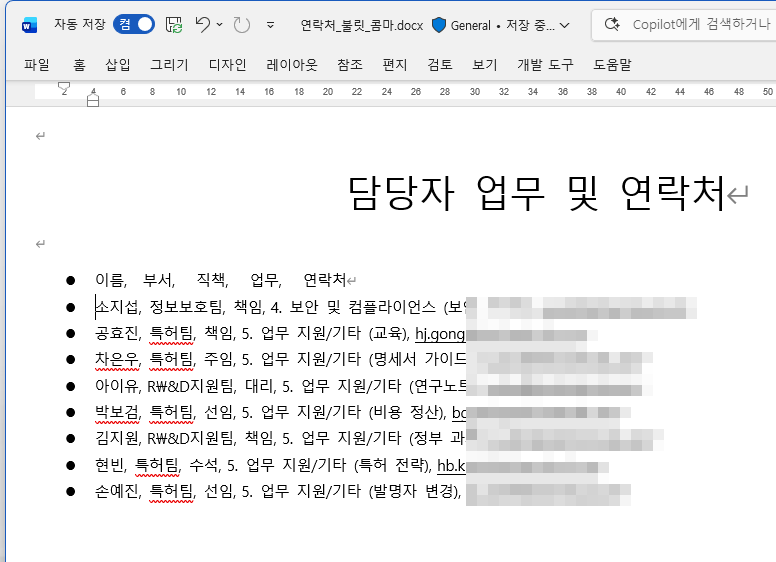Click the Copilot search box
The height and width of the screenshot is (562, 776).
pyautogui.click(x=685, y=24)
